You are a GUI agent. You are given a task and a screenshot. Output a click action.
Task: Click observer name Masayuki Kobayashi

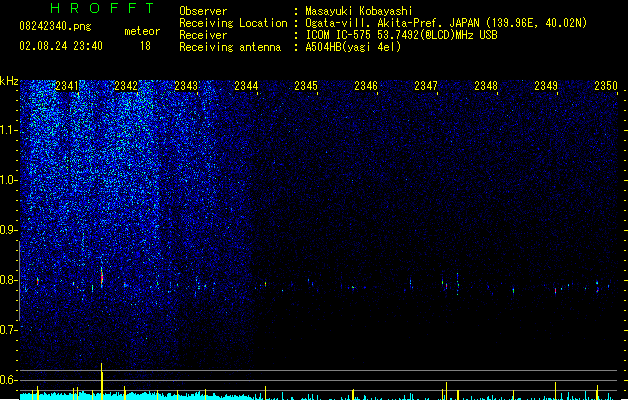point(359,11)
